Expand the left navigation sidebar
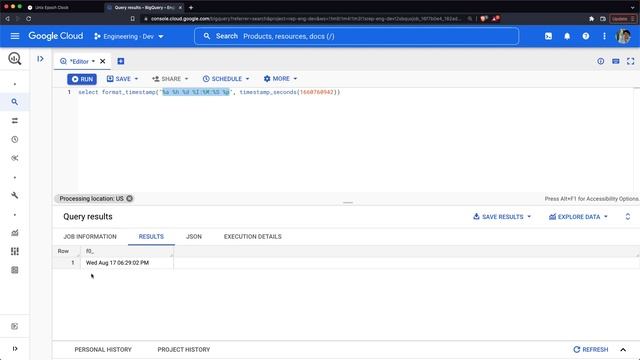Image resolution: width=640 pixels, height=360 pixels. (15, 349)
